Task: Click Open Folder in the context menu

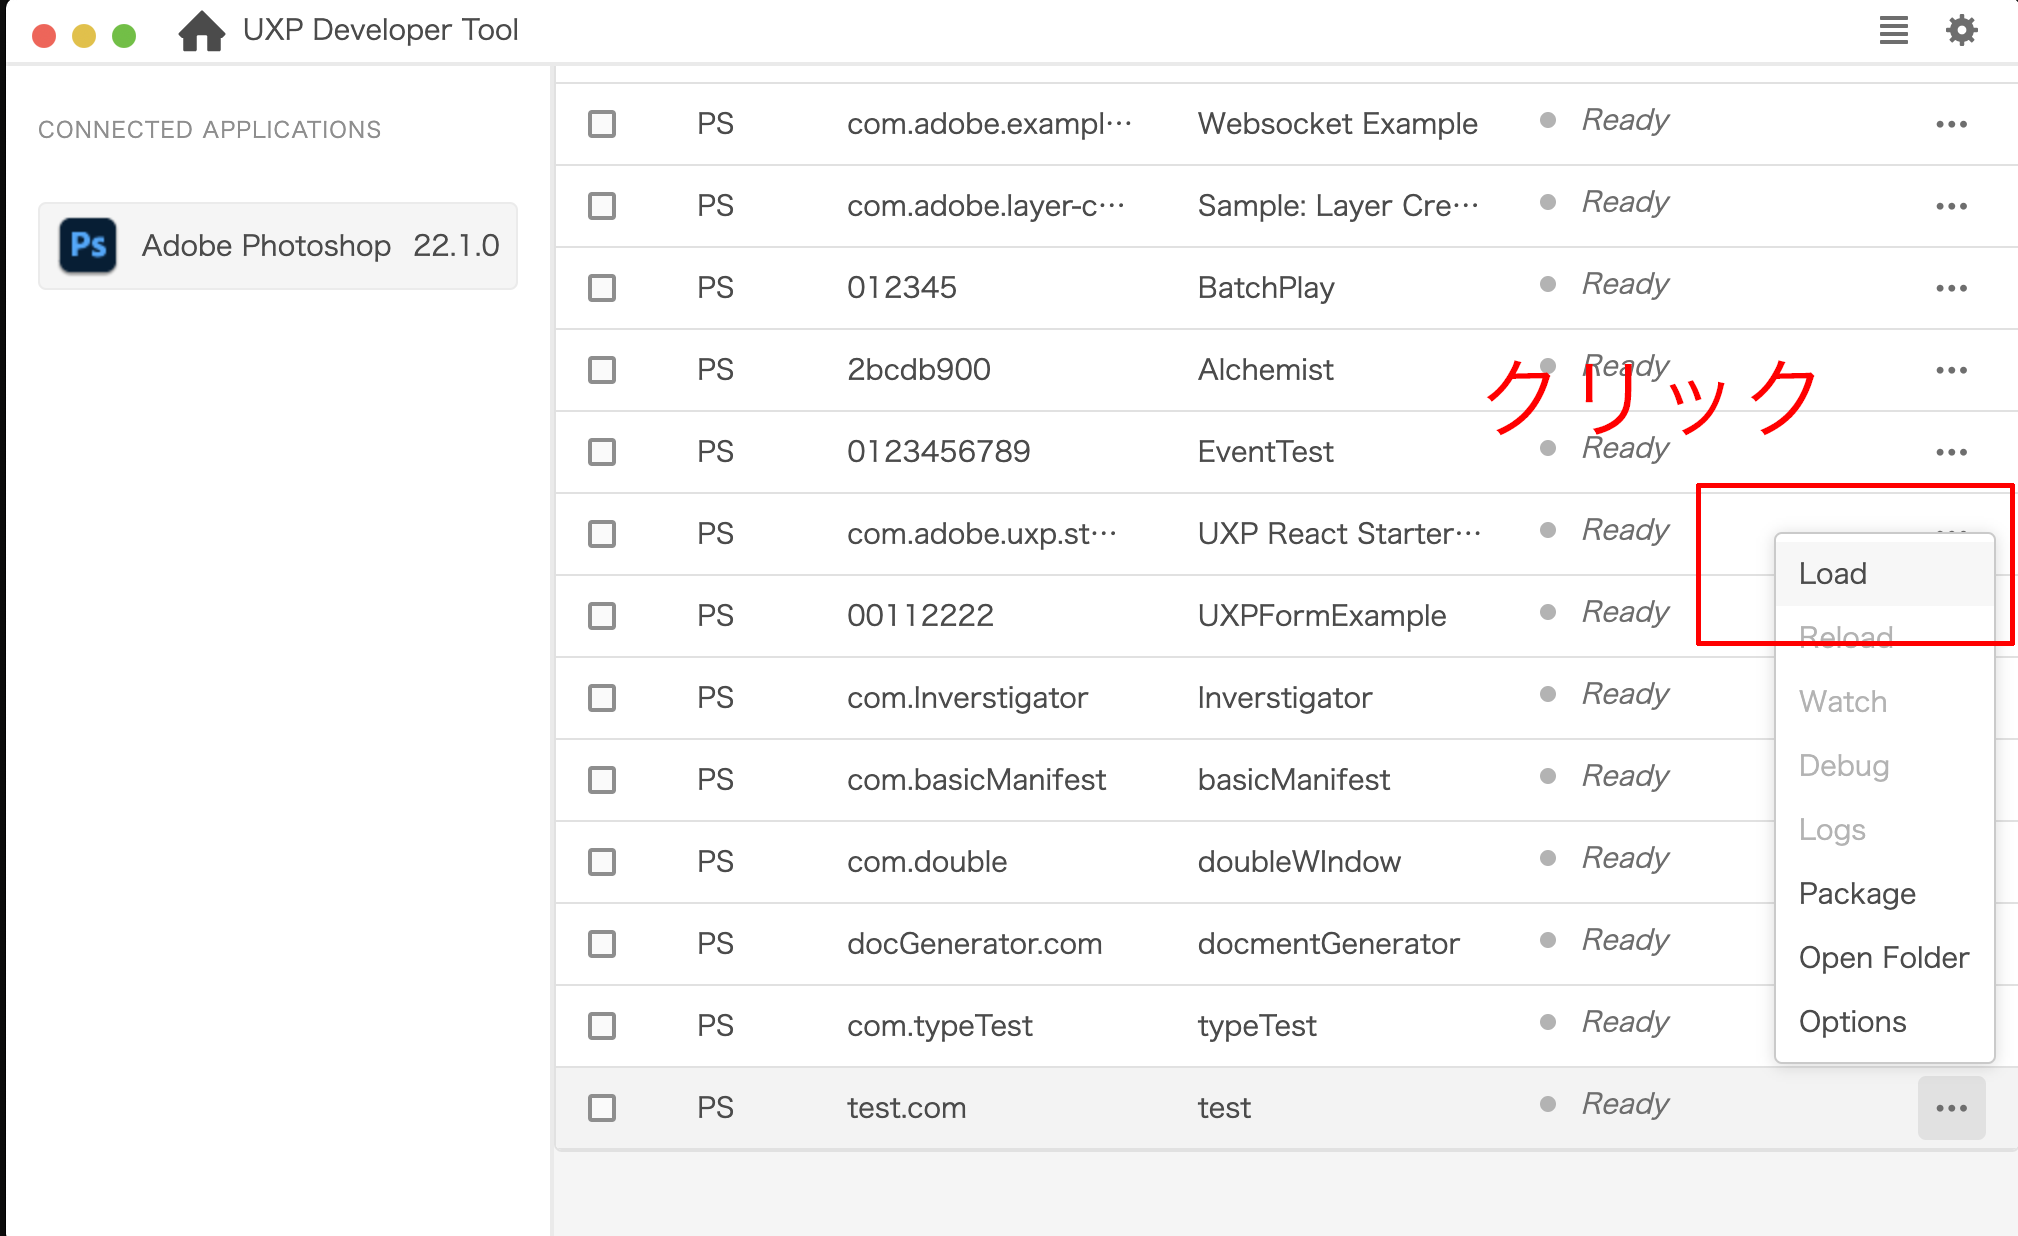Action: [x=1883, y=957]
